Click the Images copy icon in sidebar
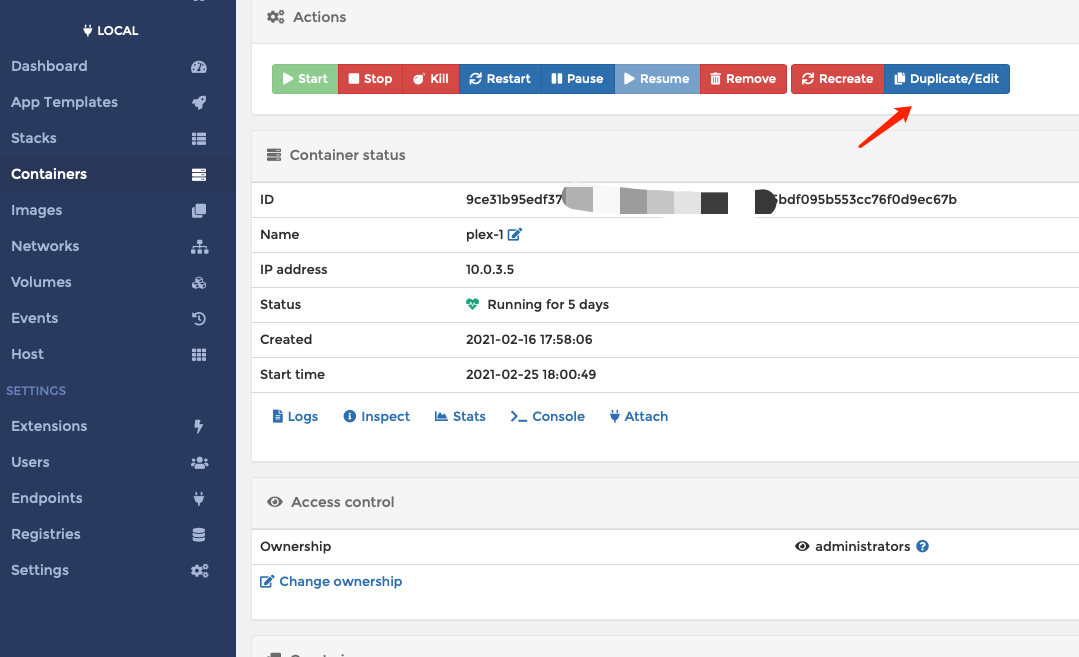 [199, 211]
